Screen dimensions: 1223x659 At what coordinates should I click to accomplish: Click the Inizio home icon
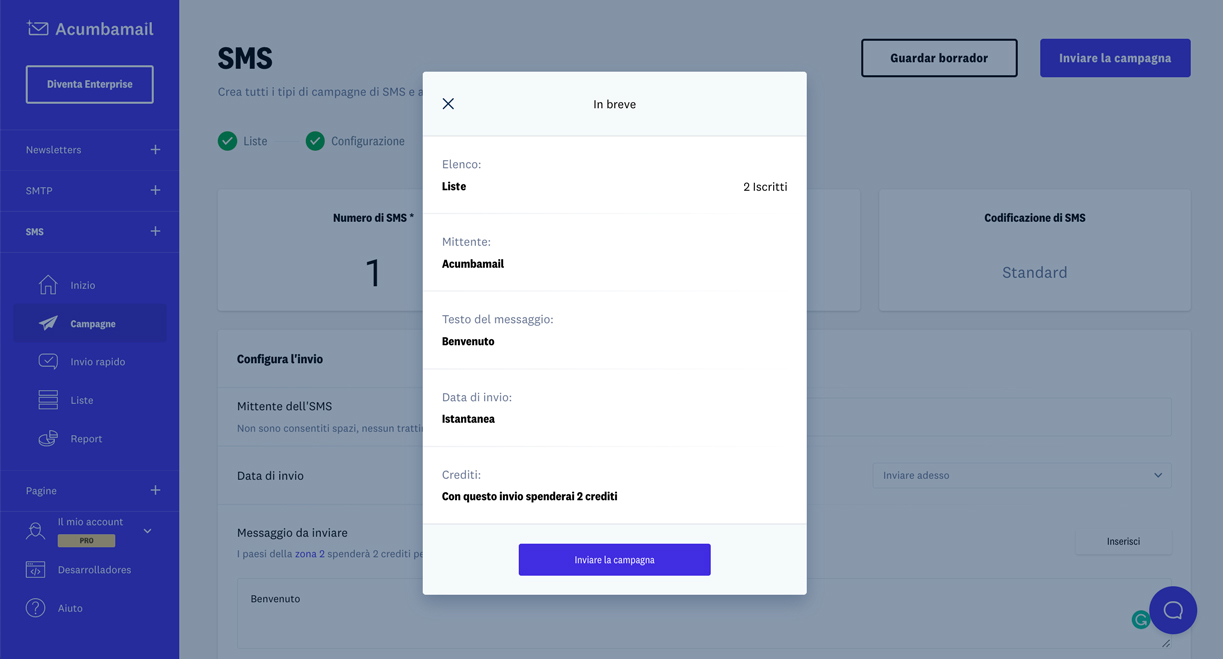tap(48, 285)
